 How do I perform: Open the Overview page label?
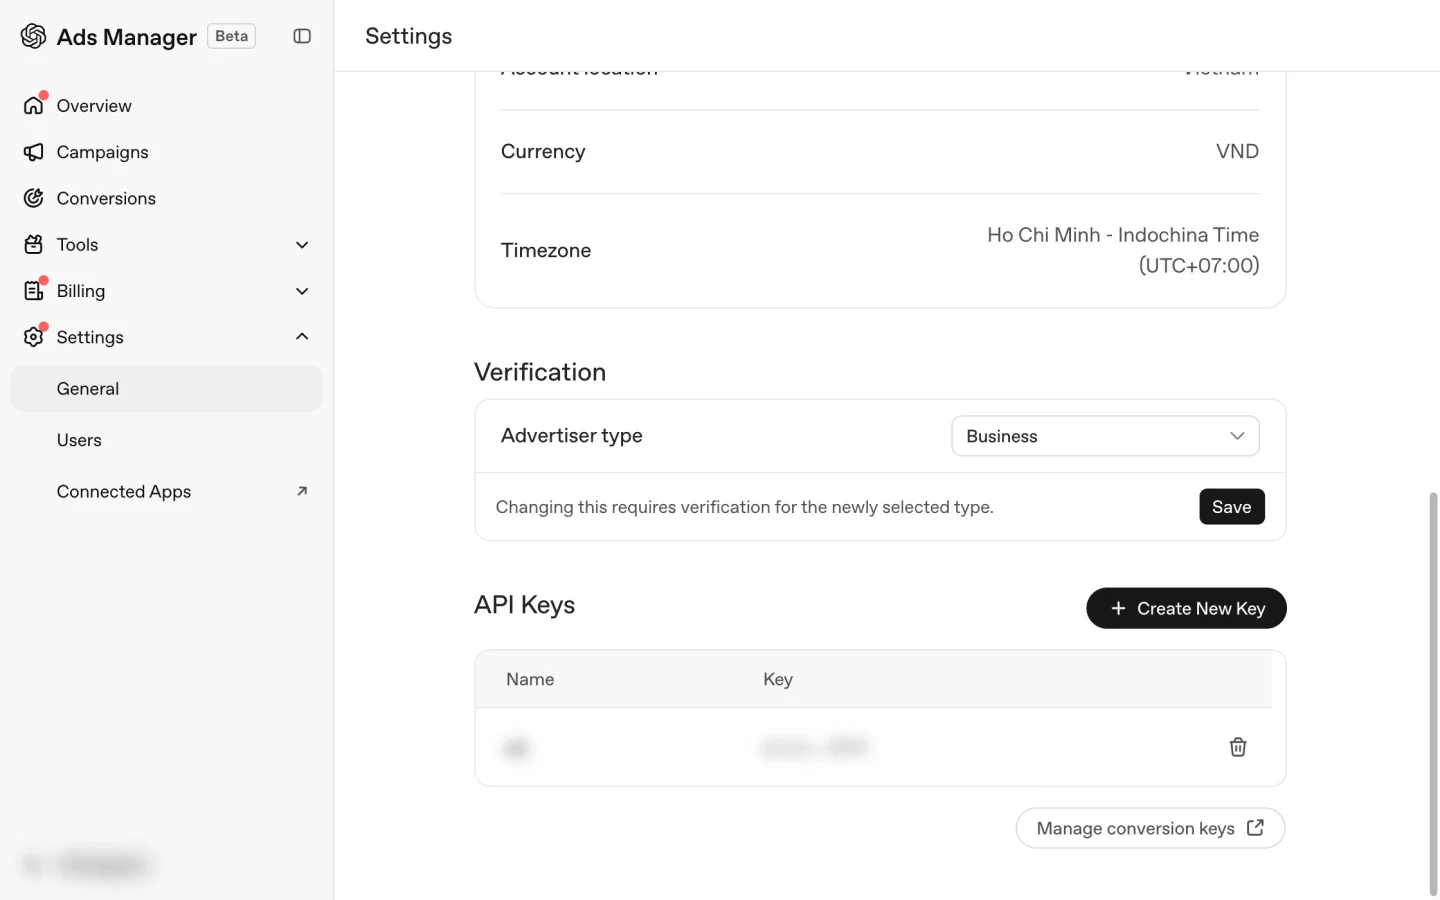(x=94, y=105)
